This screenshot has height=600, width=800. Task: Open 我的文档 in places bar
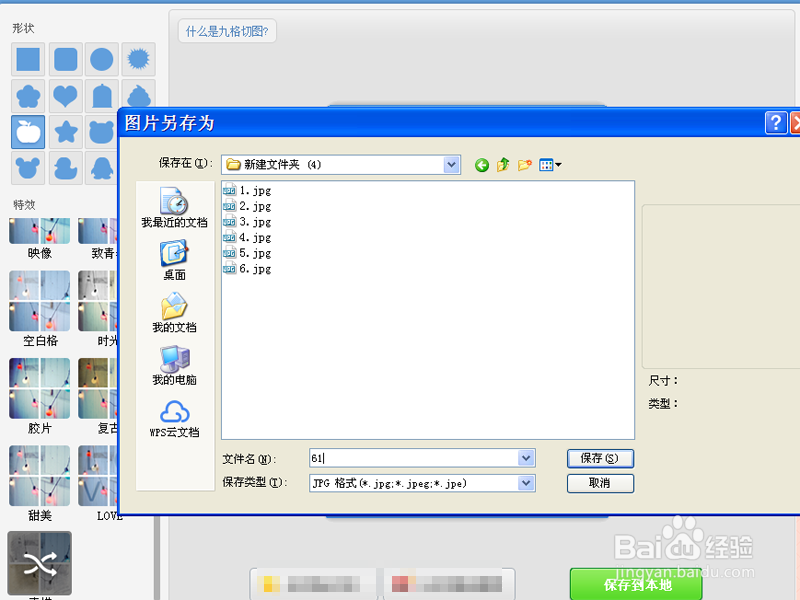pos(174,312)
